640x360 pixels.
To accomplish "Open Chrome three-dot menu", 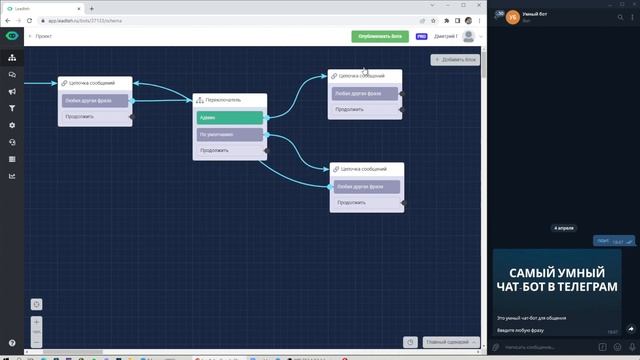I will (x=479, y=20).
